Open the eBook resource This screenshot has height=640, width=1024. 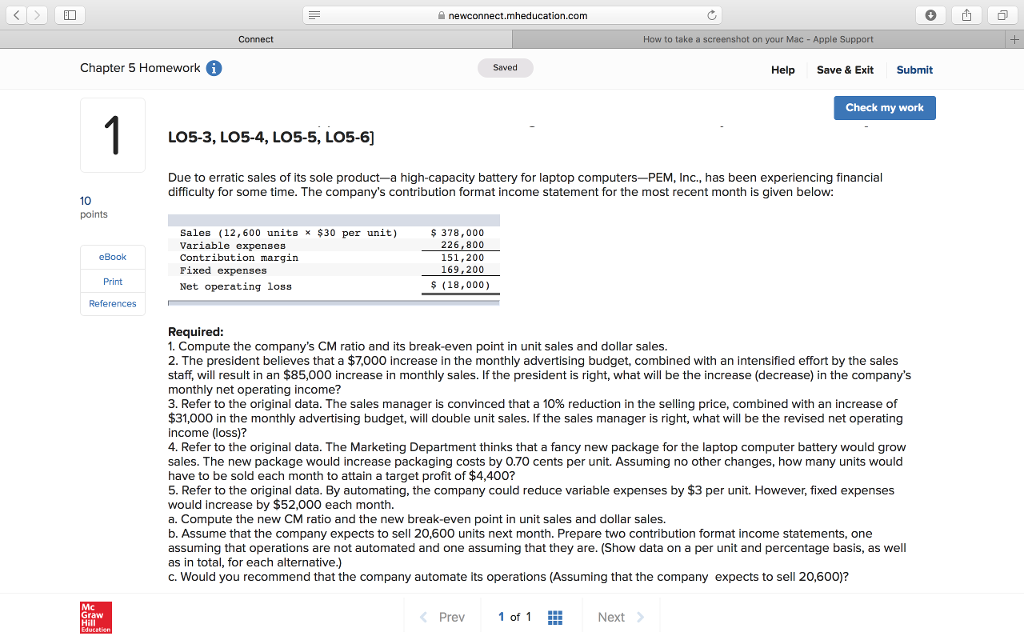coord(113,257)
